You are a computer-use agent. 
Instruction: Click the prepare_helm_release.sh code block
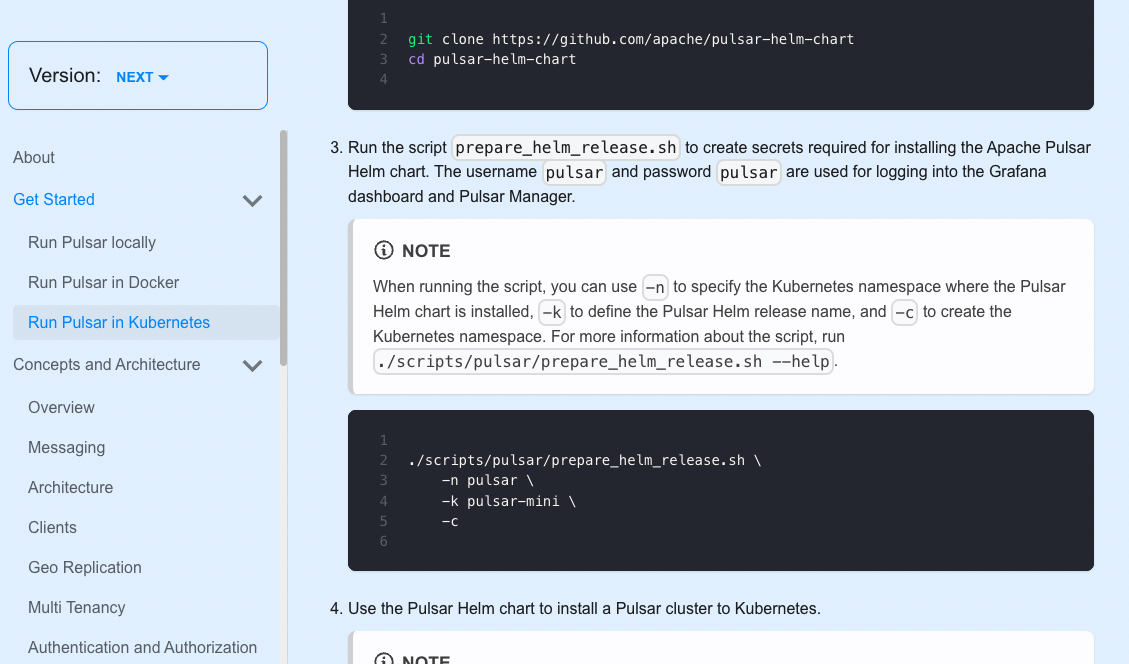pos(721,490)
